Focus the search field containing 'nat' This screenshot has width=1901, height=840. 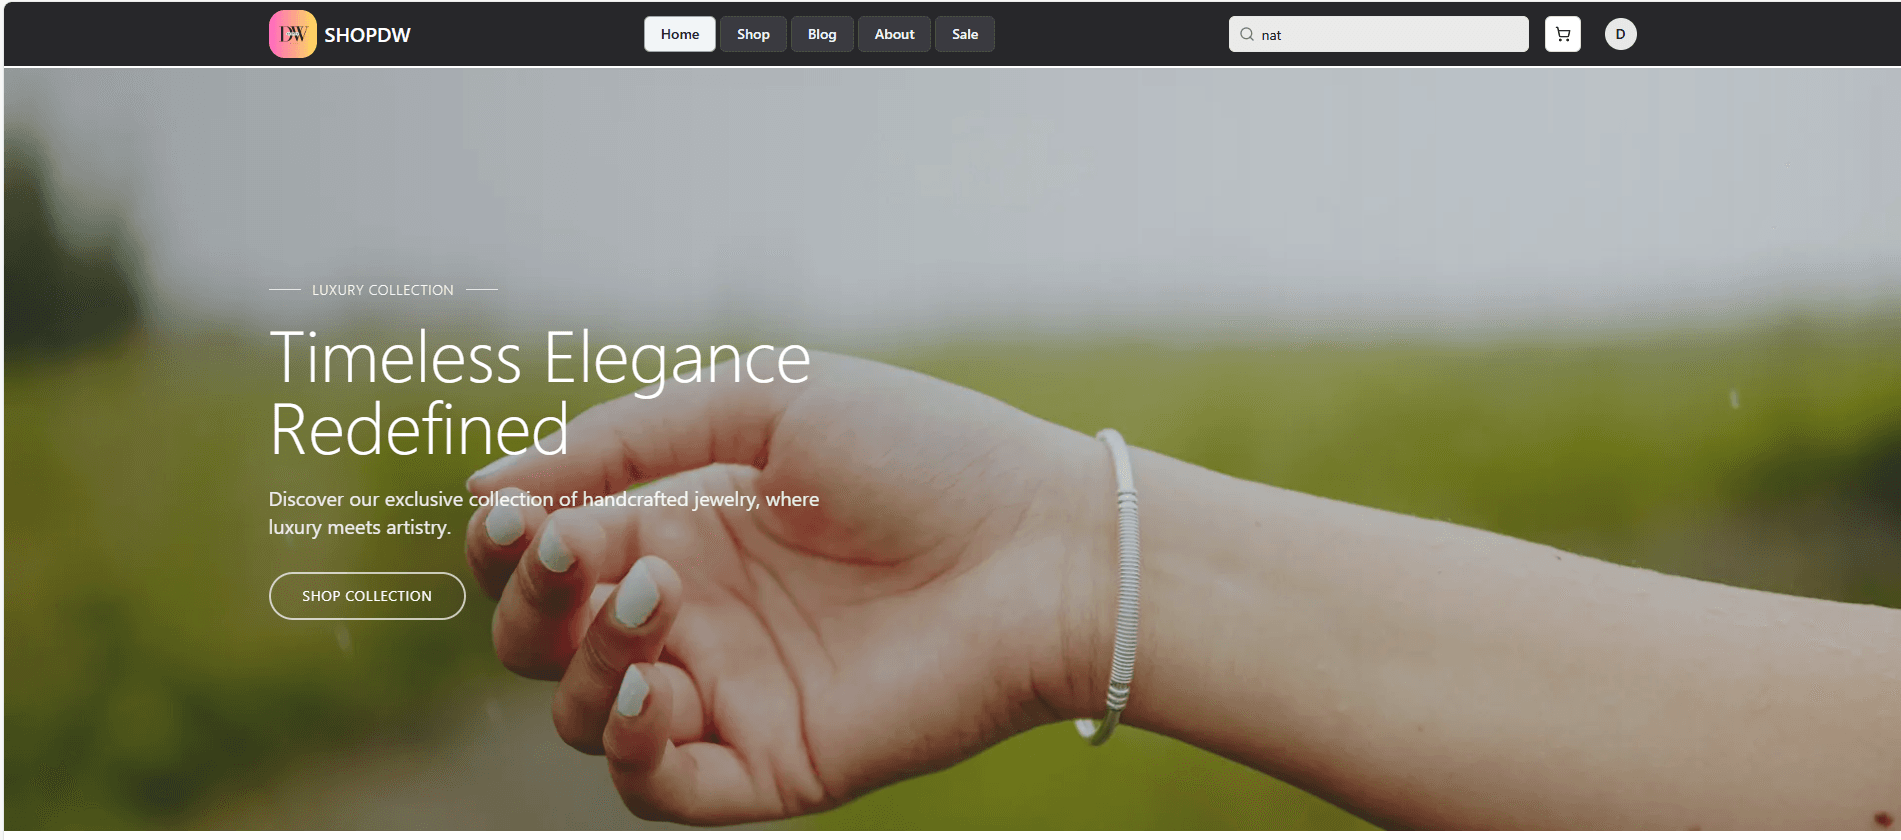[x=1378, y=34]
